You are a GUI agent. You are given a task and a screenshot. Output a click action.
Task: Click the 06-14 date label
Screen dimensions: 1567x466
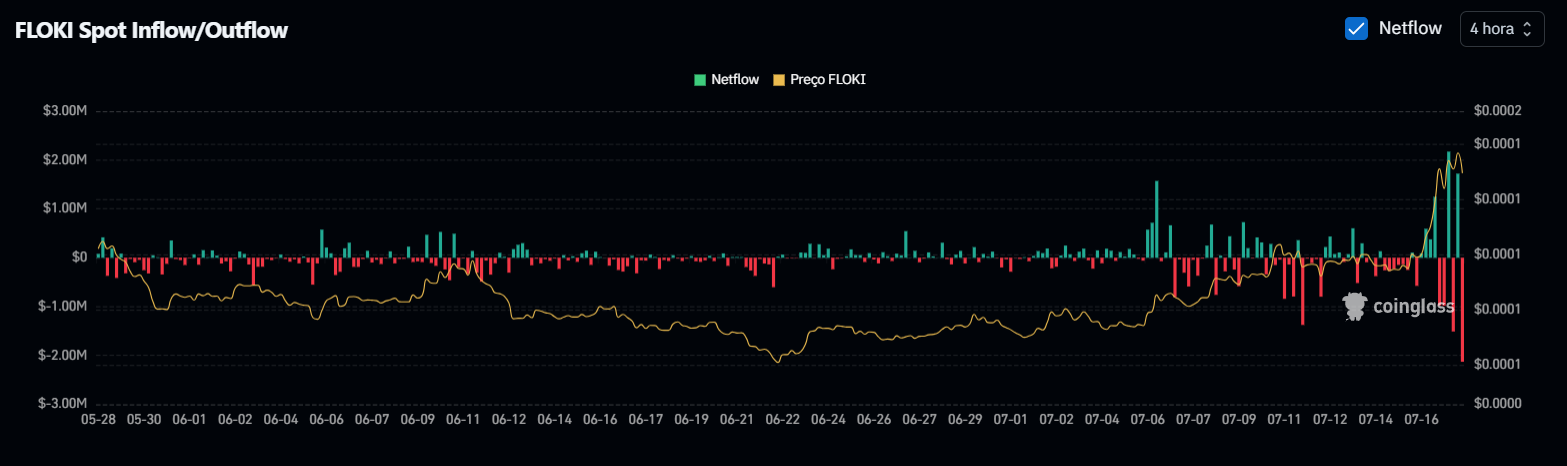coord(554,420)
